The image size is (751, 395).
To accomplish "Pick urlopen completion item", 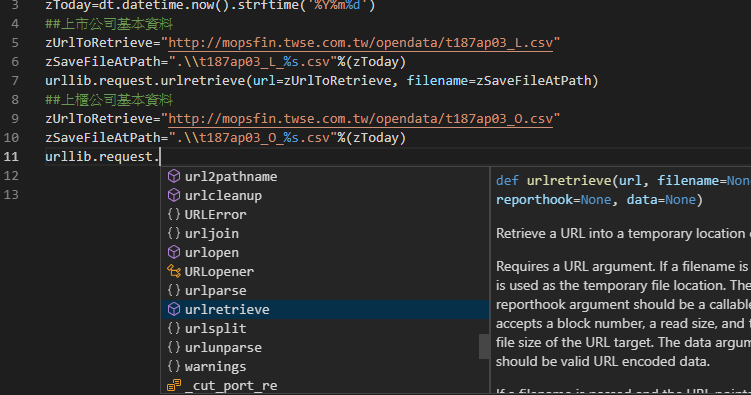I will pyautogui.click(x=325, y=252).
